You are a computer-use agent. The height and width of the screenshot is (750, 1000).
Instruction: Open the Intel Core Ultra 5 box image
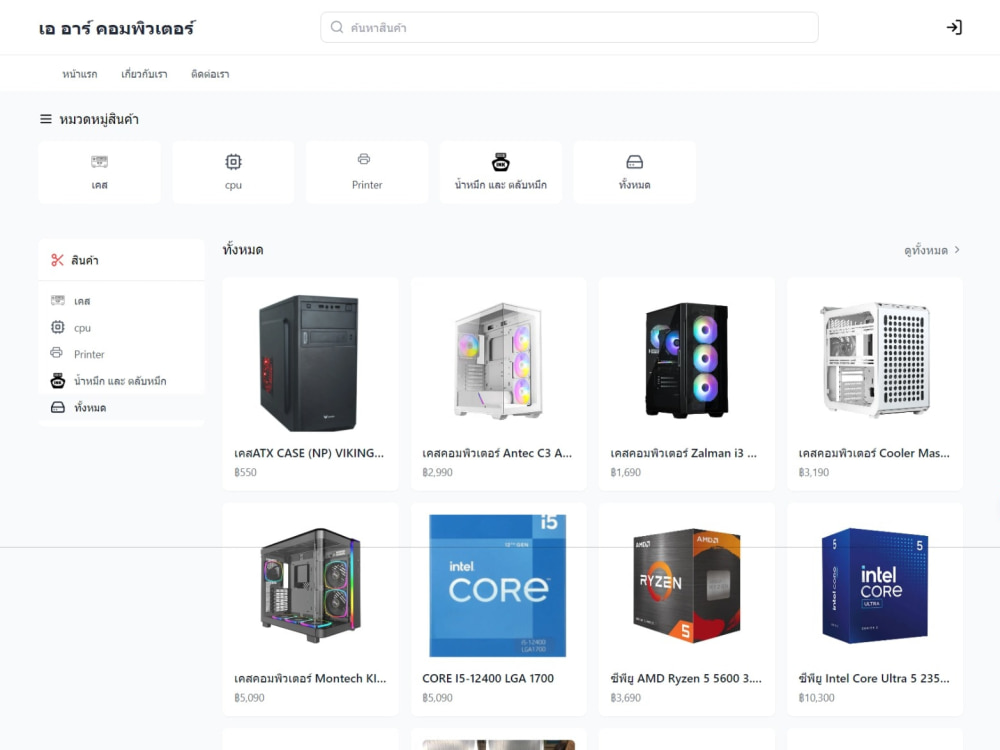(x=874, y=585)
